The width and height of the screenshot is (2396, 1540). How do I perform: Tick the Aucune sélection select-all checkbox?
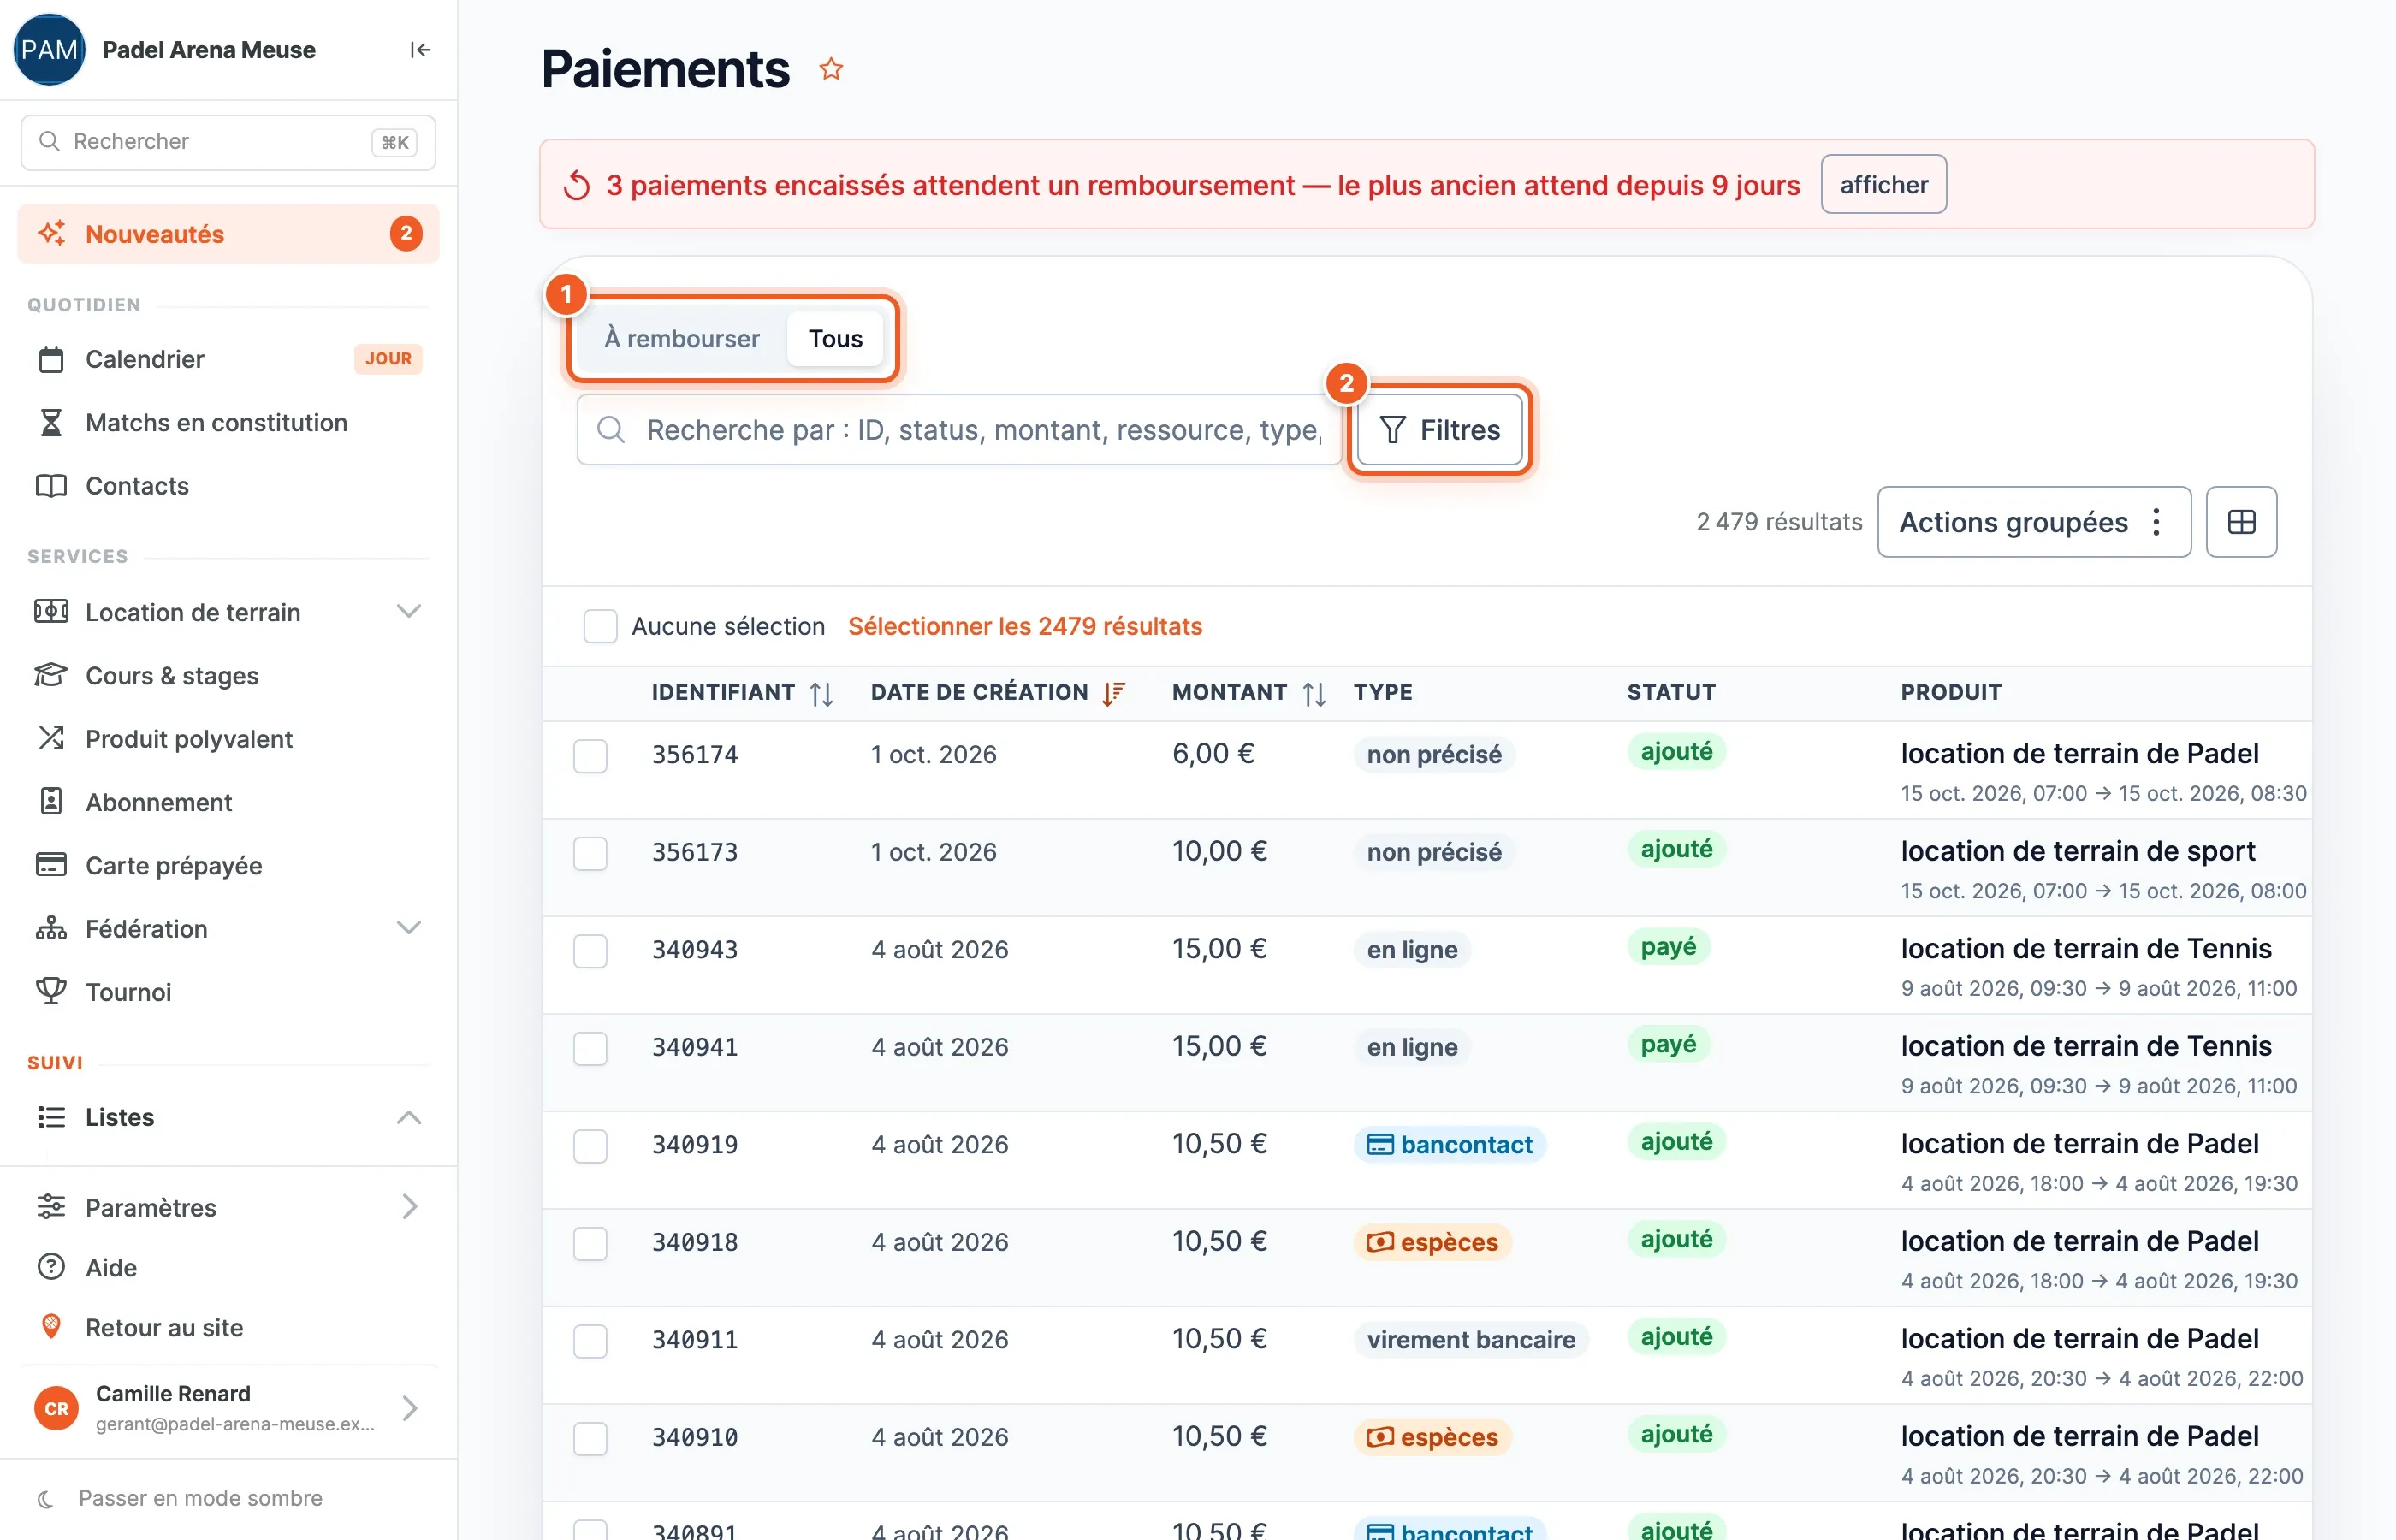click(600, 626)
